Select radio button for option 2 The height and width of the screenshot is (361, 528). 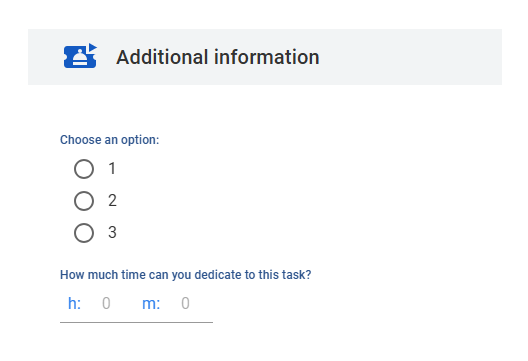(x=84, y=201)
